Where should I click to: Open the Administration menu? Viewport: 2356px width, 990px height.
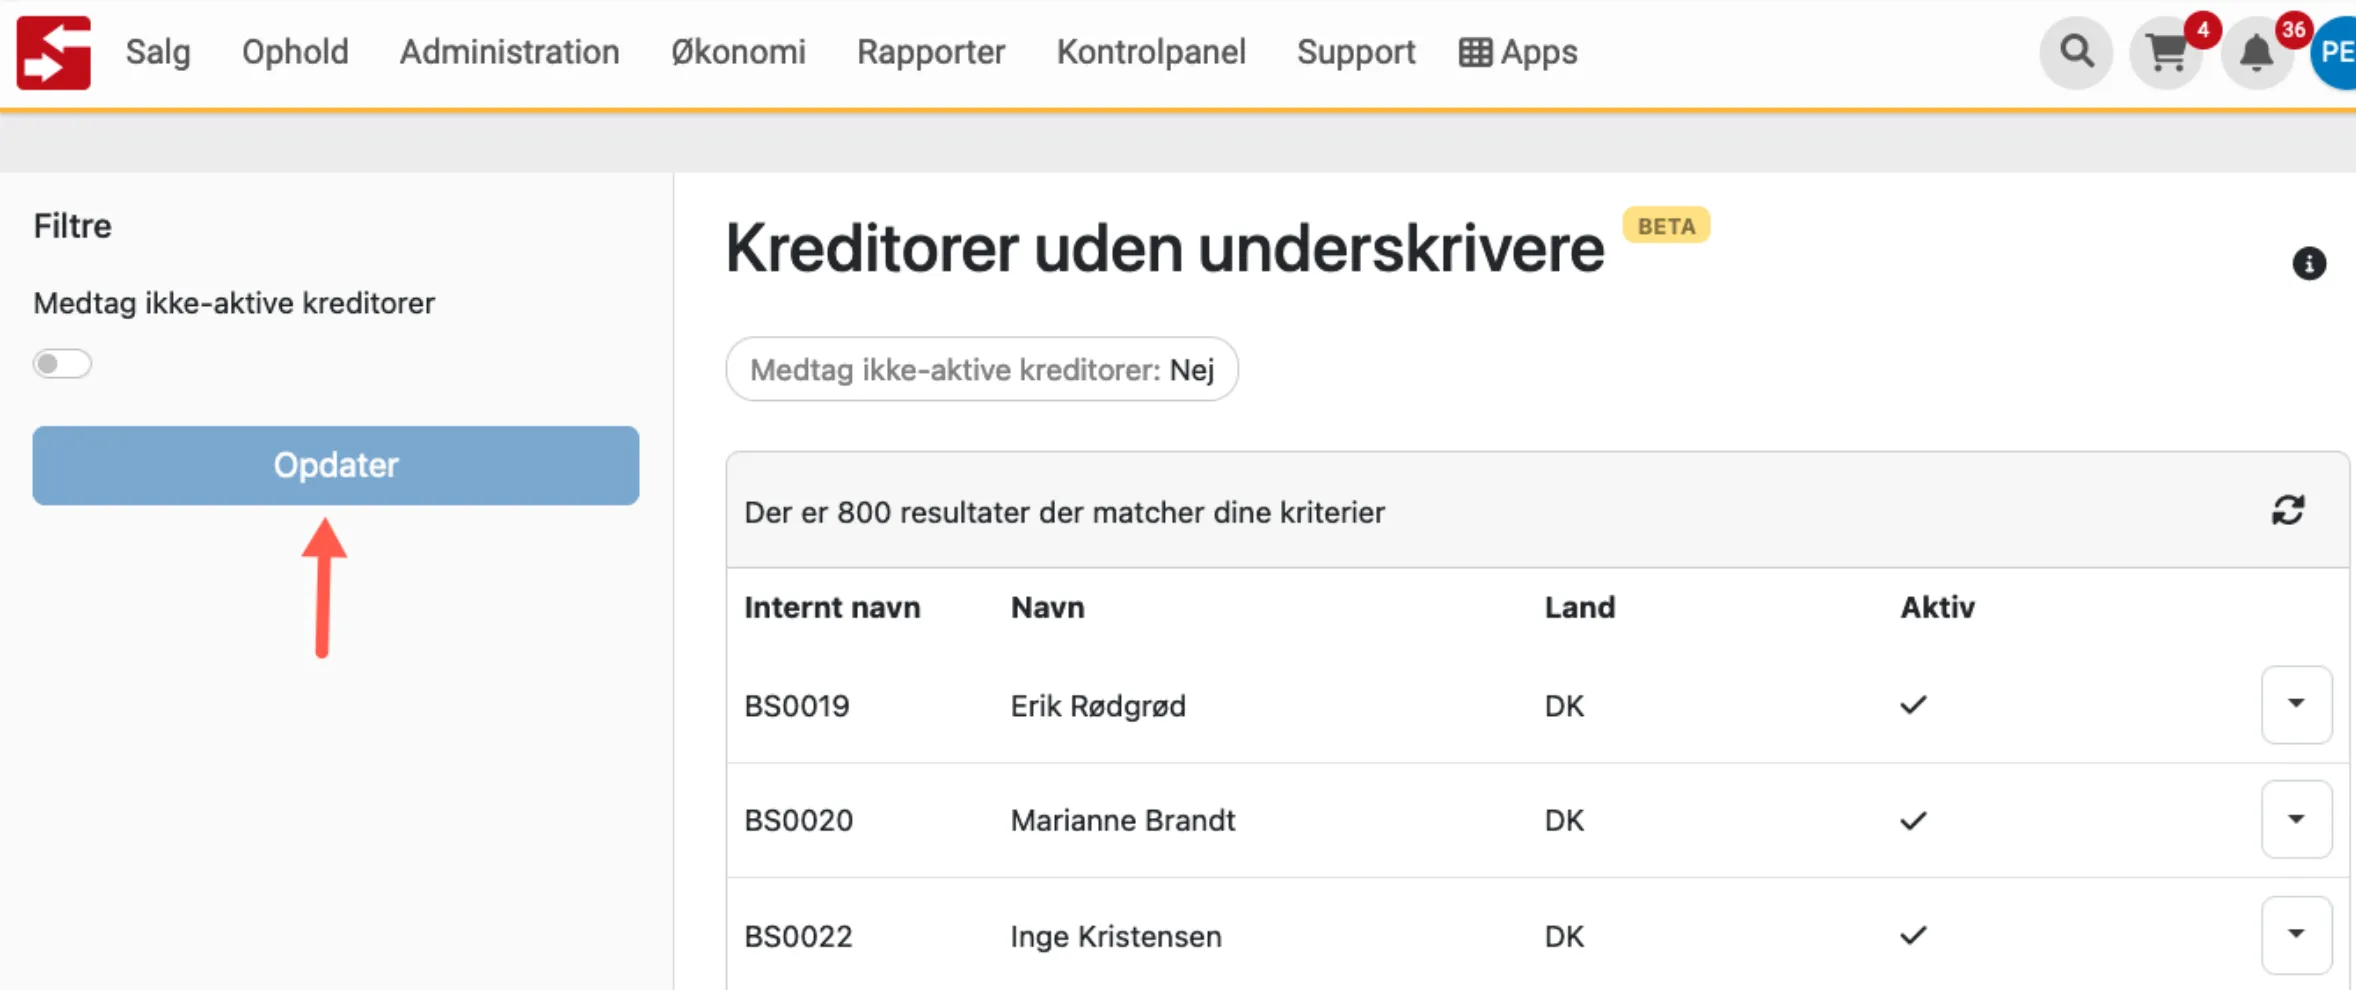(510, 52)
